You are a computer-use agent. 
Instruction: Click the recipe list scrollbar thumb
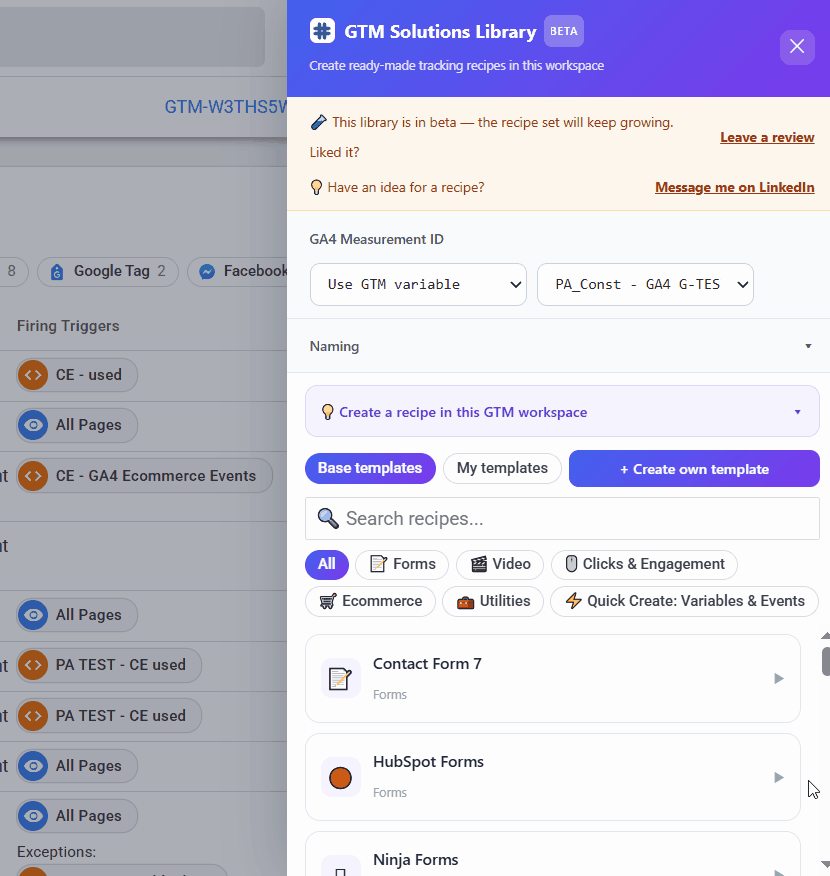[826, 662]
